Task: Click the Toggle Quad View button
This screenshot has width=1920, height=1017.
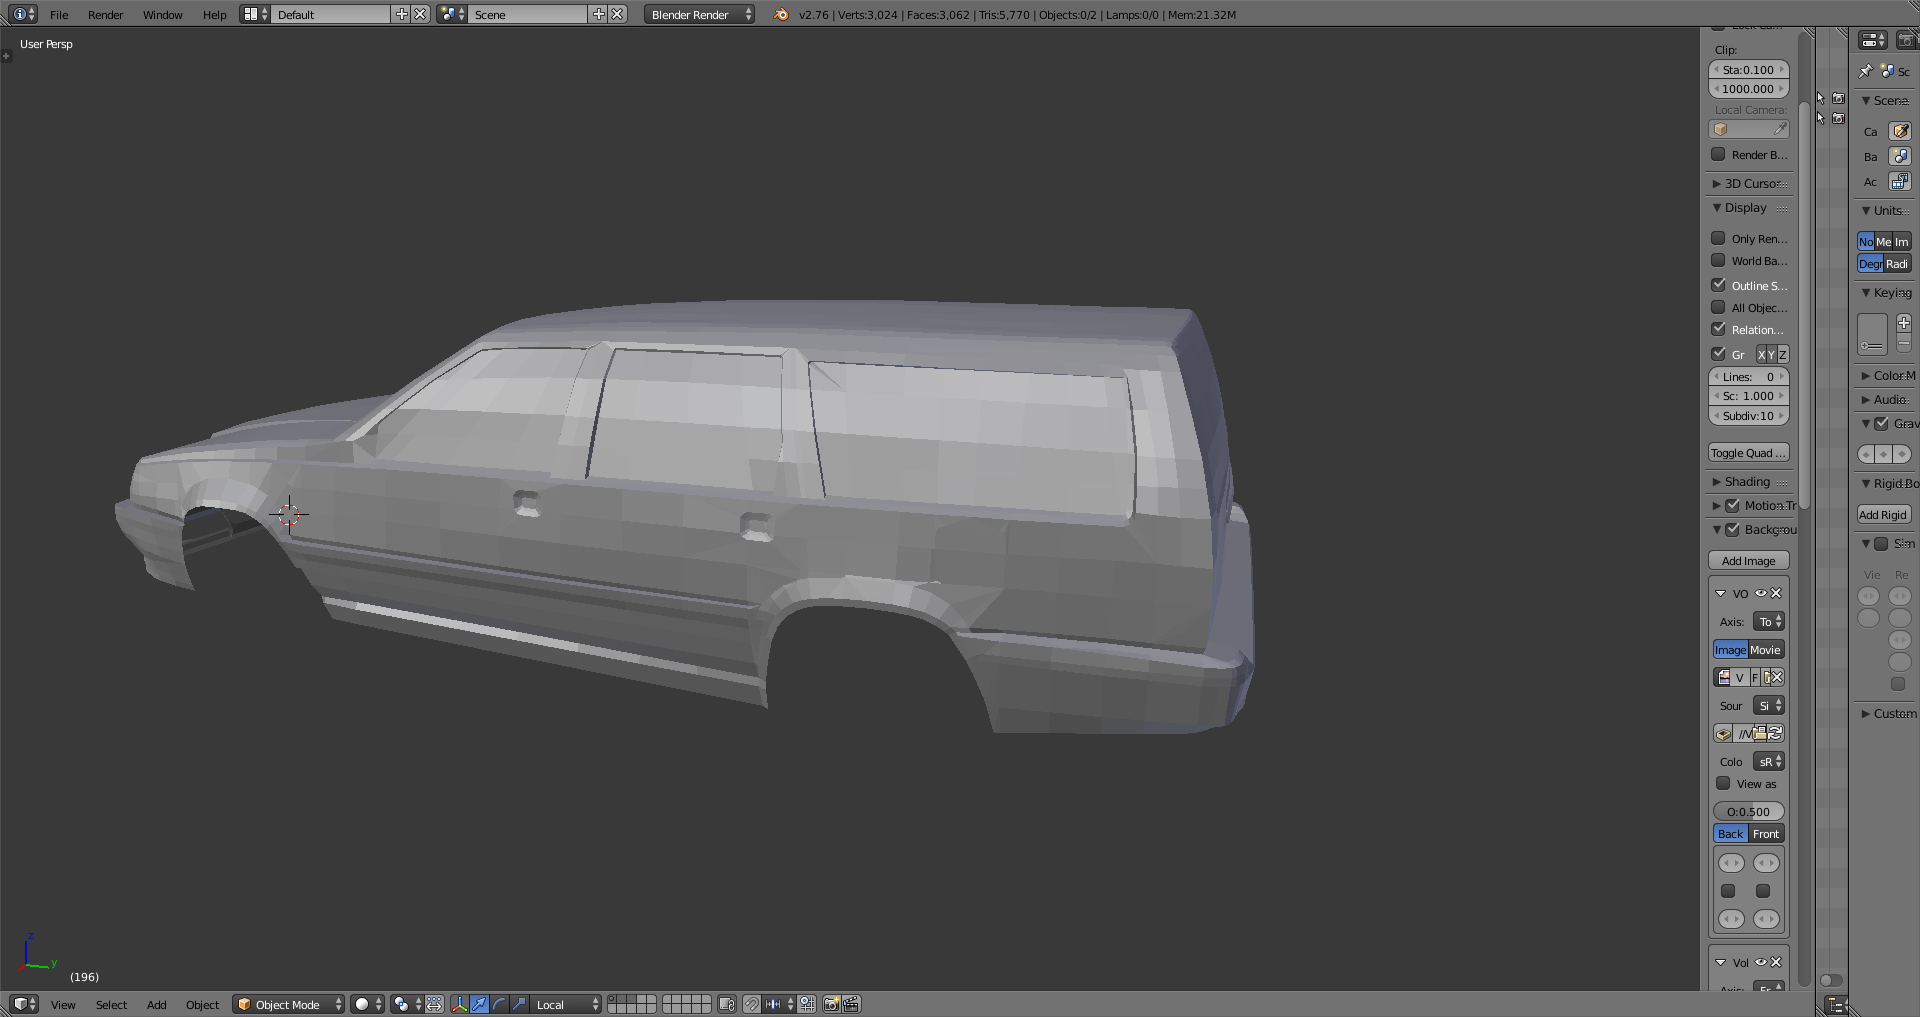Action: pyautogui.click(x=1748, y=453)
